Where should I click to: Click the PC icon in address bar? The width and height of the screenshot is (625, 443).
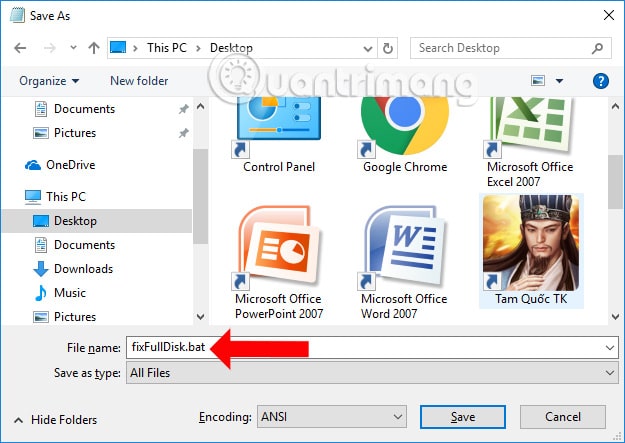(x=118, y=47)
